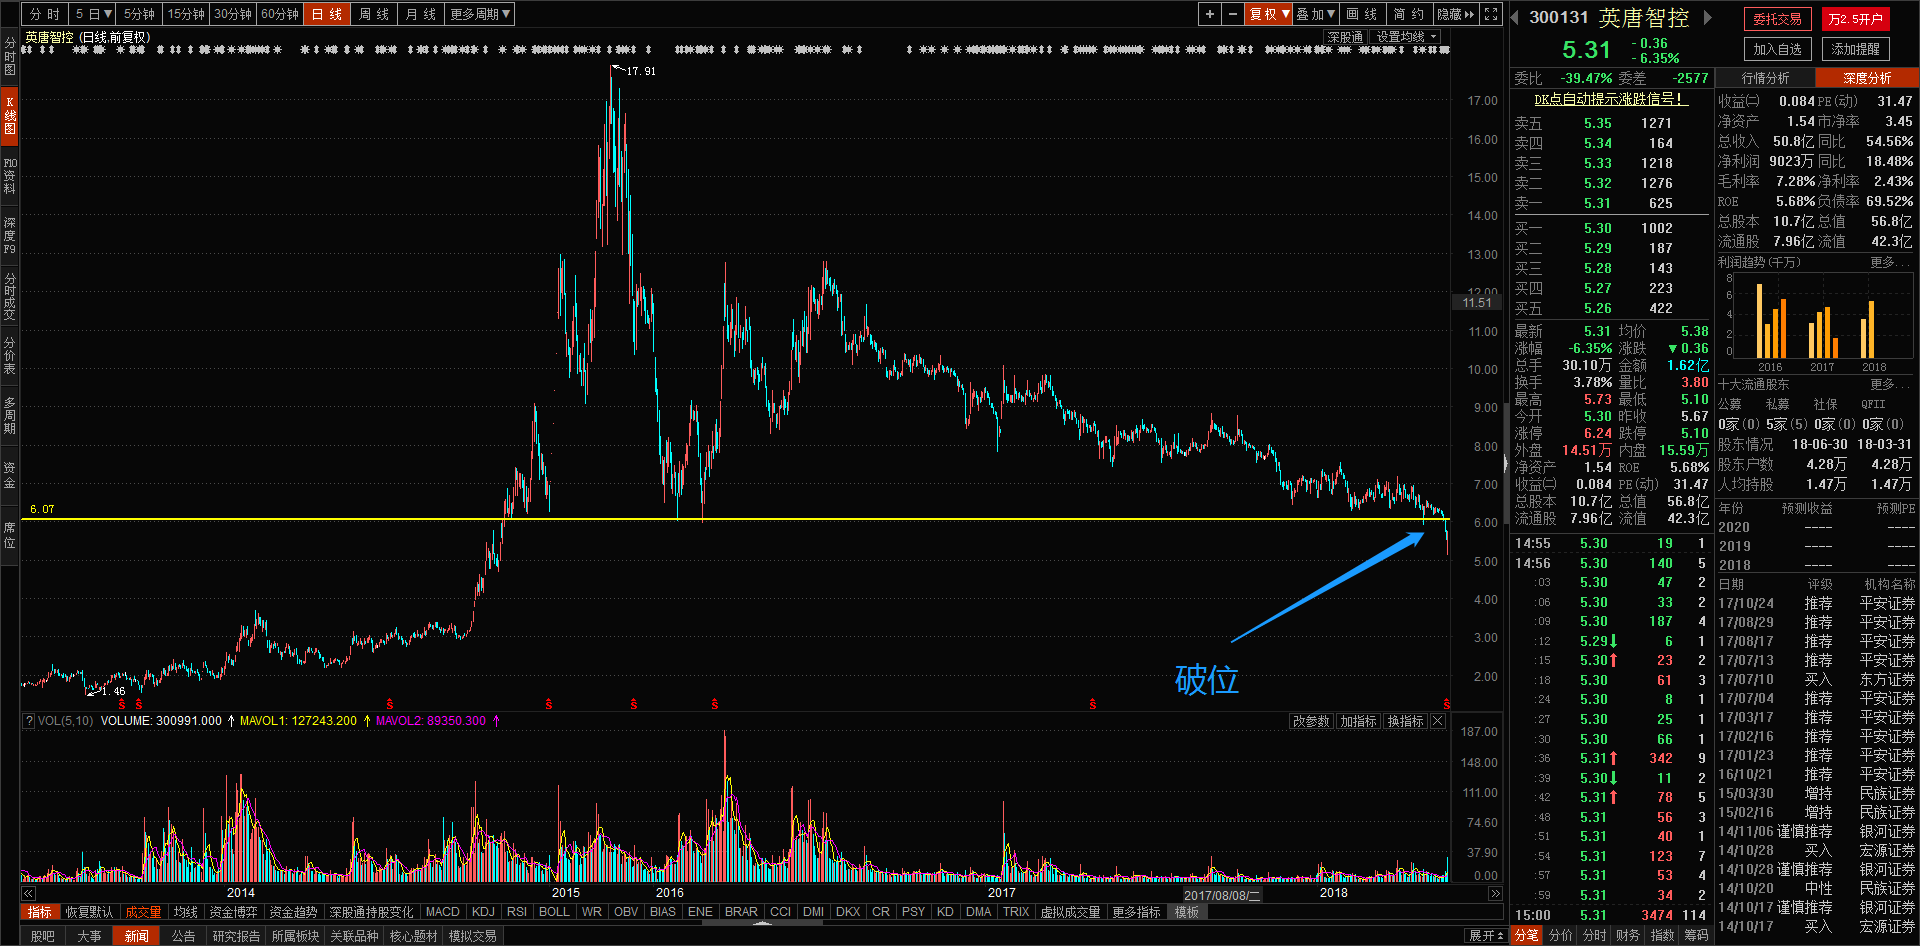Toggle the 画线 drawing tool
The width and height of the screenshot is (1920, 946).
pyautogui.click(x=1362, y=14)
